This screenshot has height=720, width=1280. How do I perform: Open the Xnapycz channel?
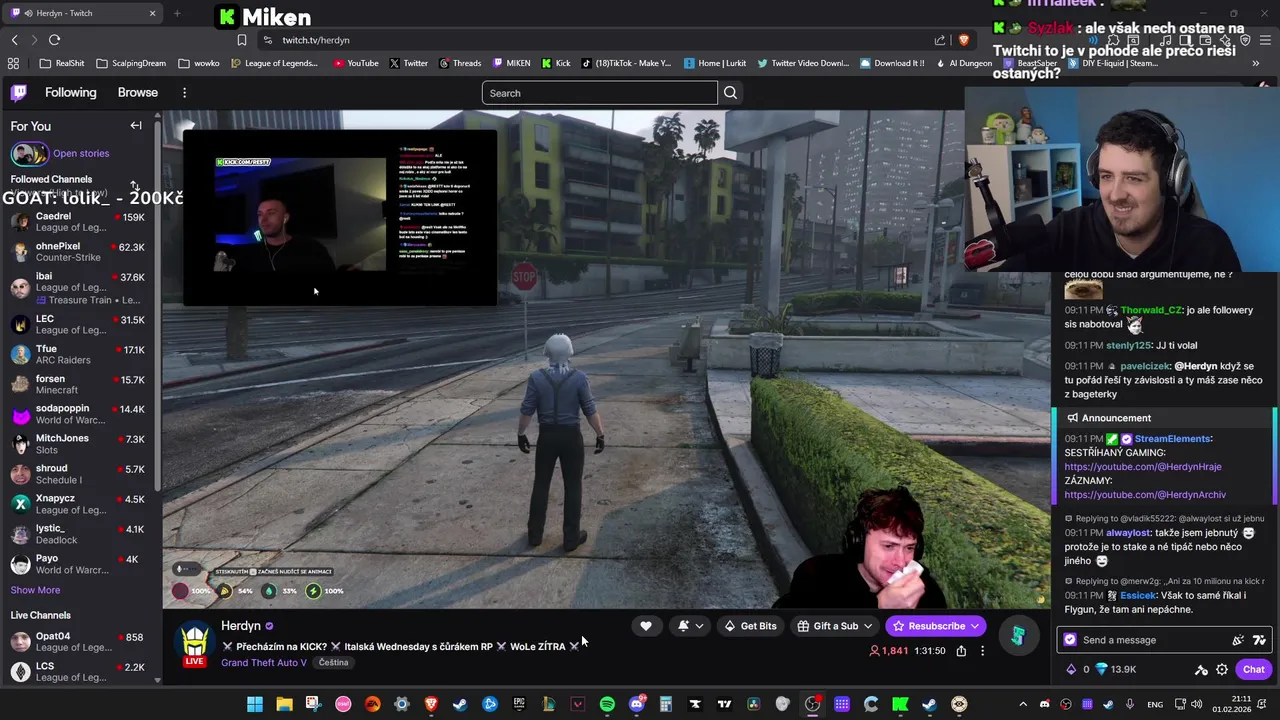[78, 504]
